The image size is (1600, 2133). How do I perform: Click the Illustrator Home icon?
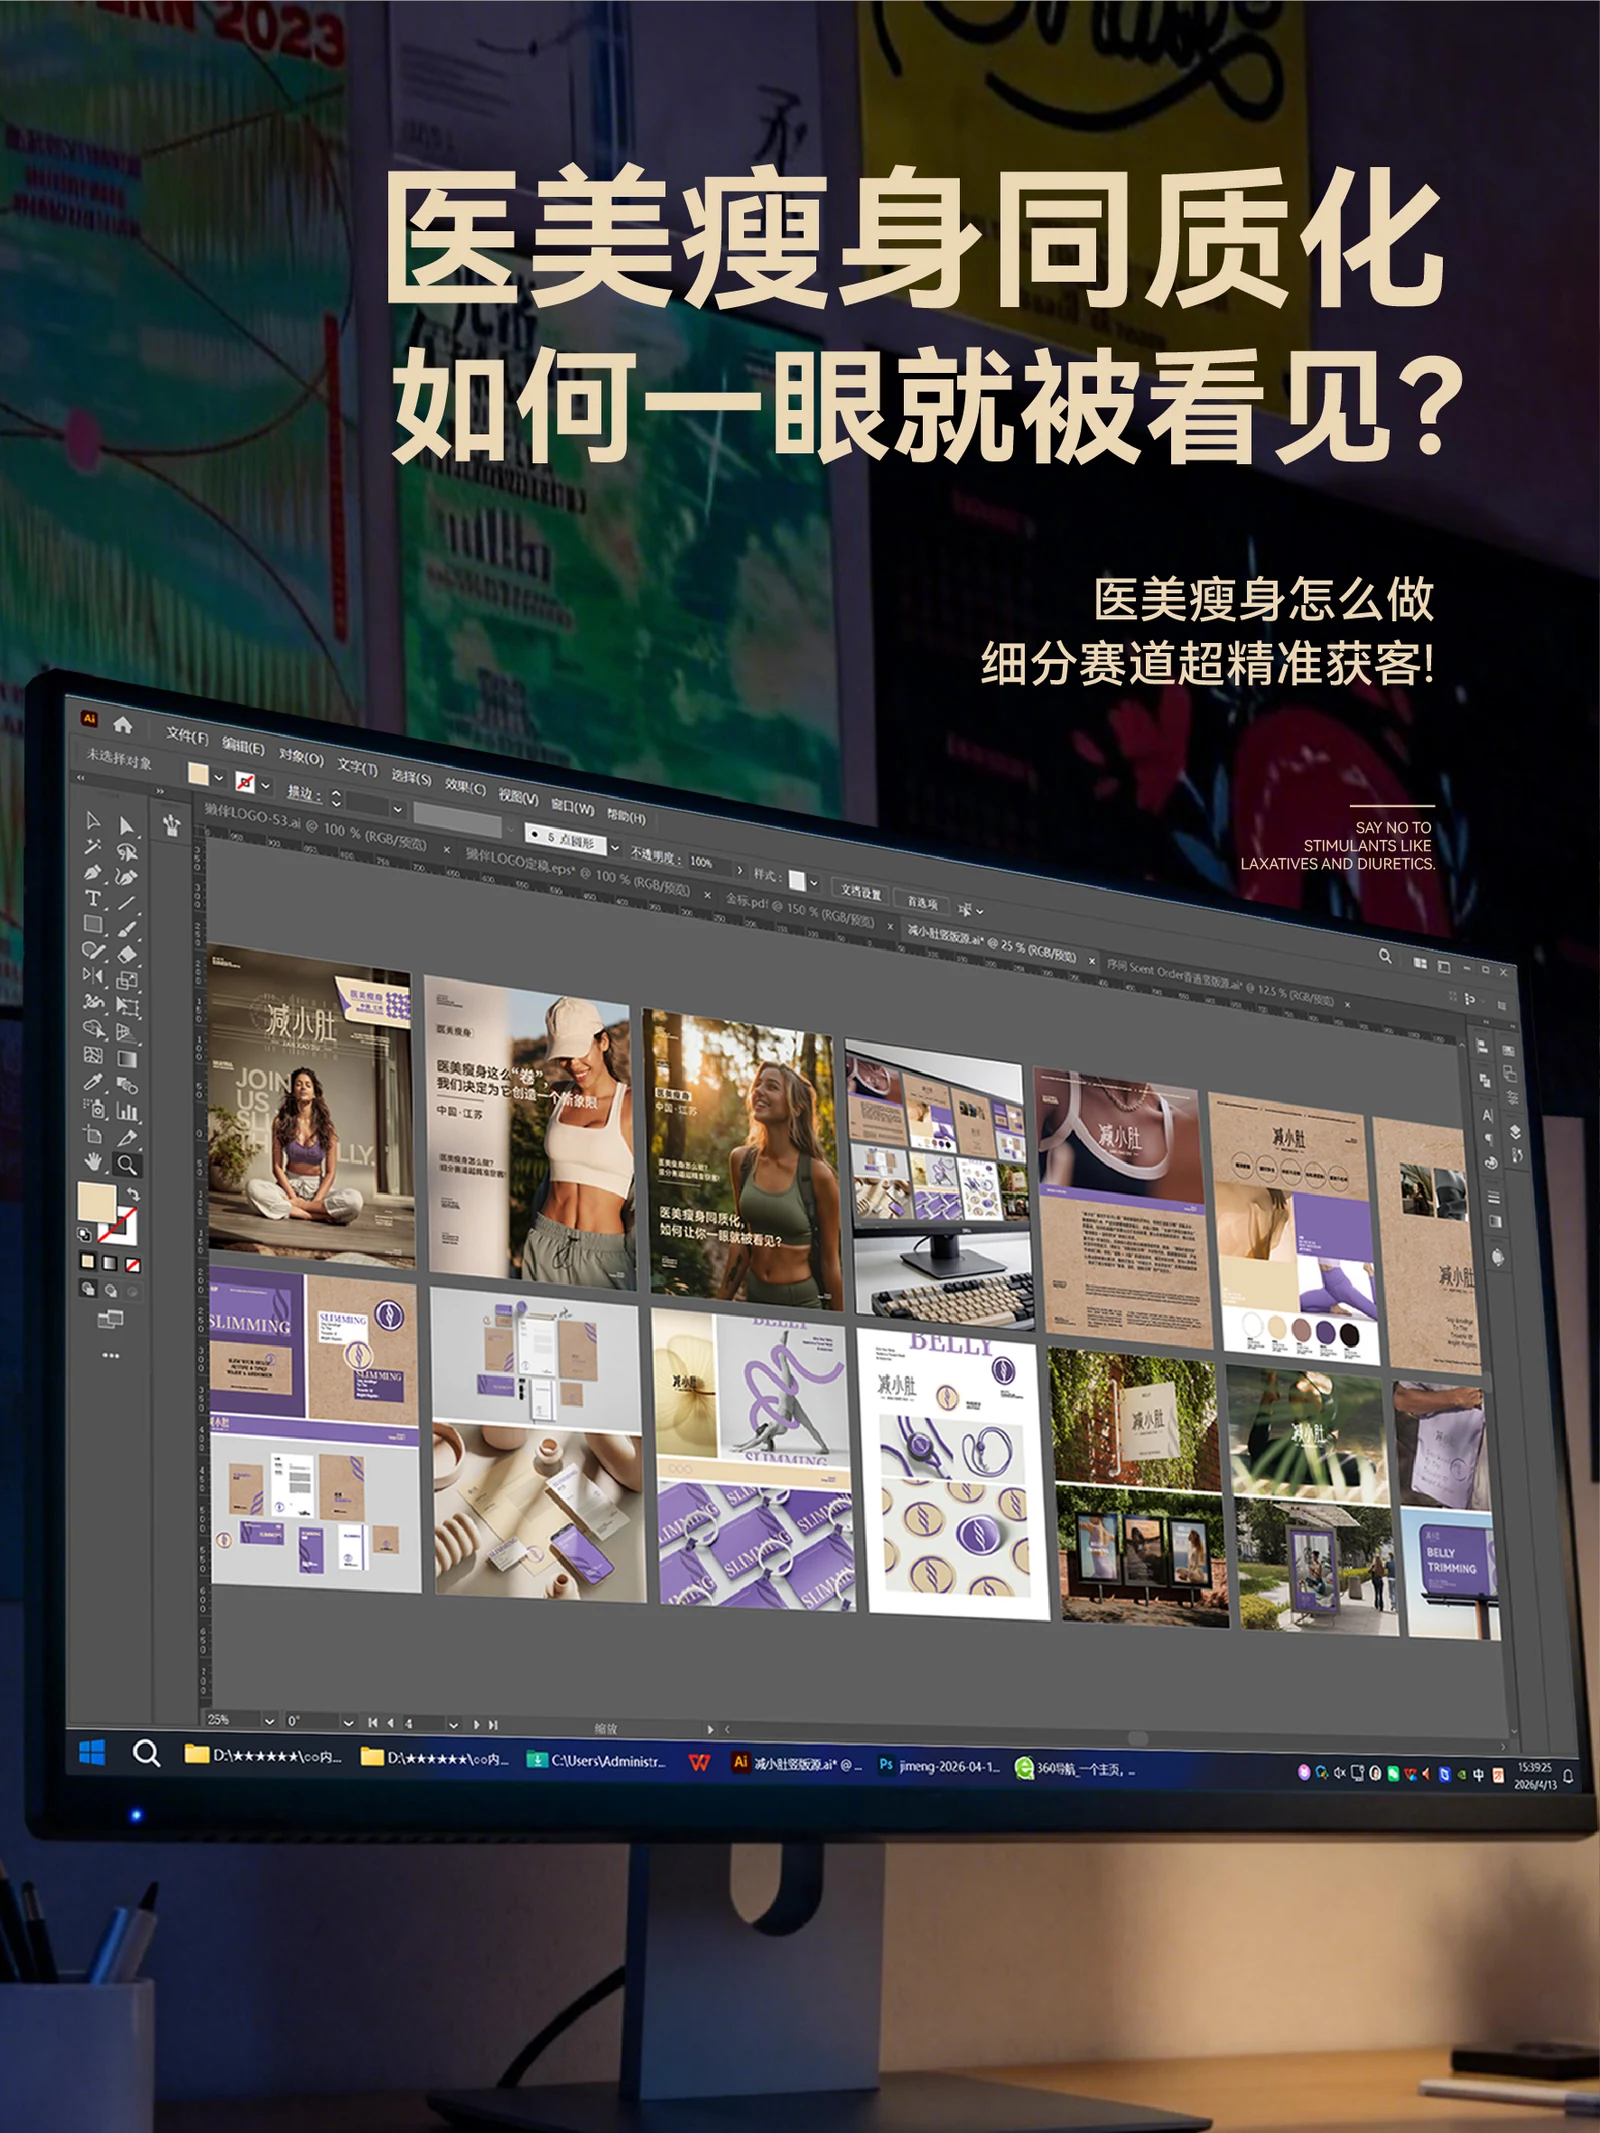(123, 724)
